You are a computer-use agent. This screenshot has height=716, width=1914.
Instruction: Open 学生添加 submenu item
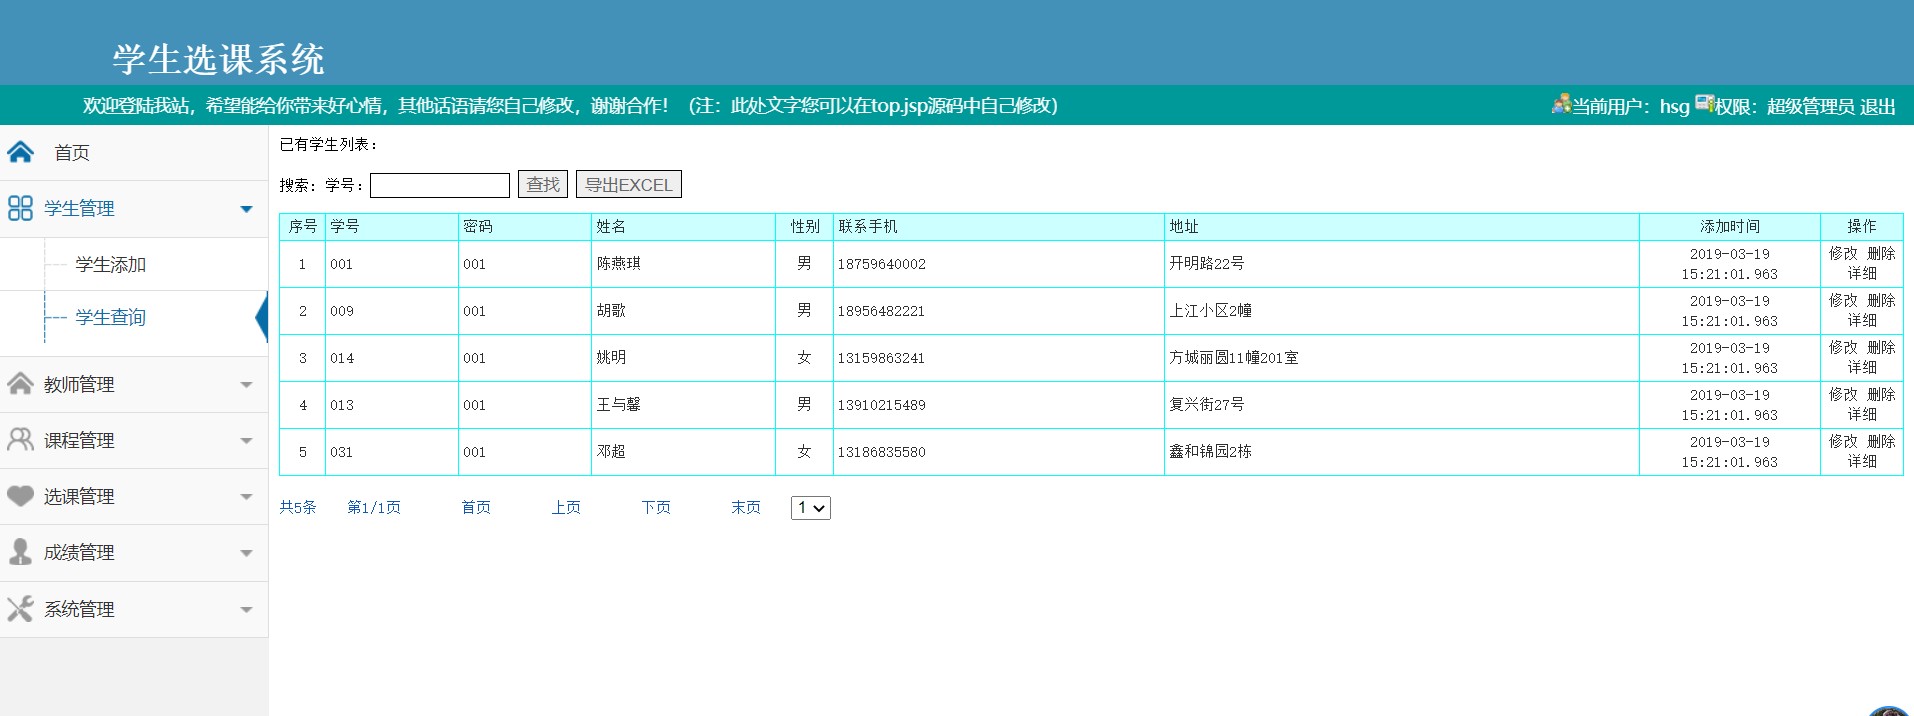tap(111, 265)
